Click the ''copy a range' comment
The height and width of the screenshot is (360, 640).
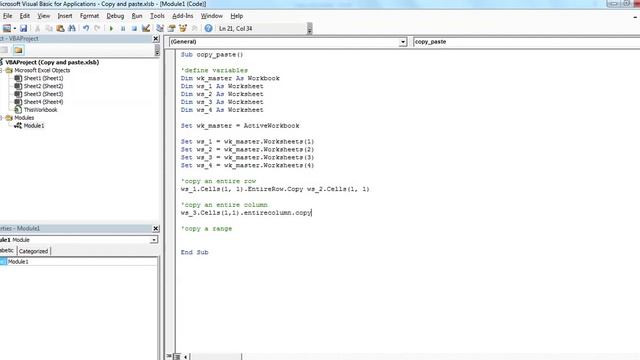coord(207,229)
